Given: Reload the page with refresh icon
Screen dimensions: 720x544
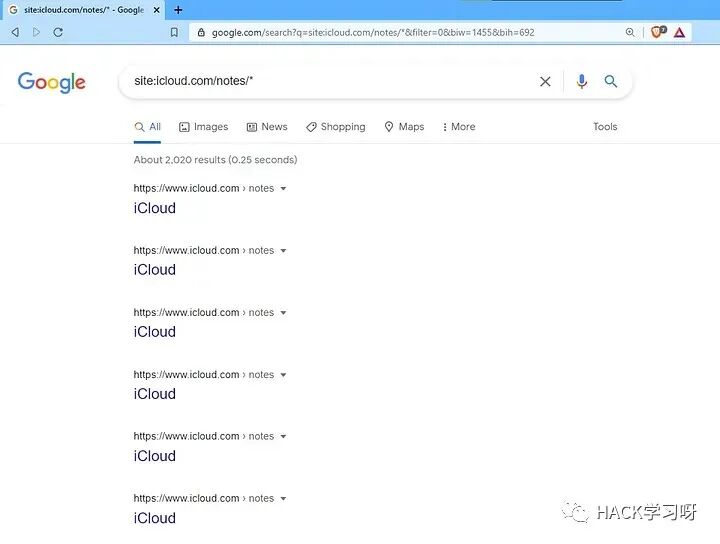Looking at the screenshot, I should pos(58,32).
